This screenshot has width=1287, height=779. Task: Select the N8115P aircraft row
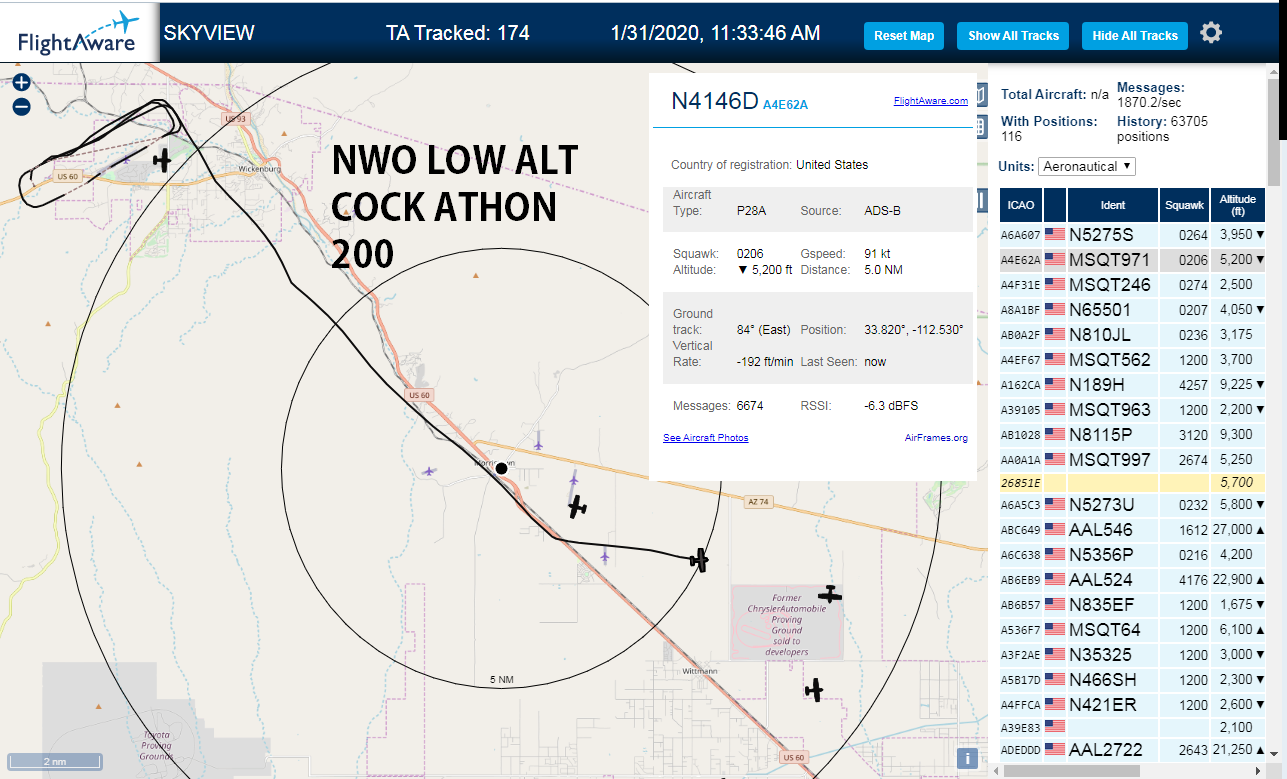[x=1133, y=435]
